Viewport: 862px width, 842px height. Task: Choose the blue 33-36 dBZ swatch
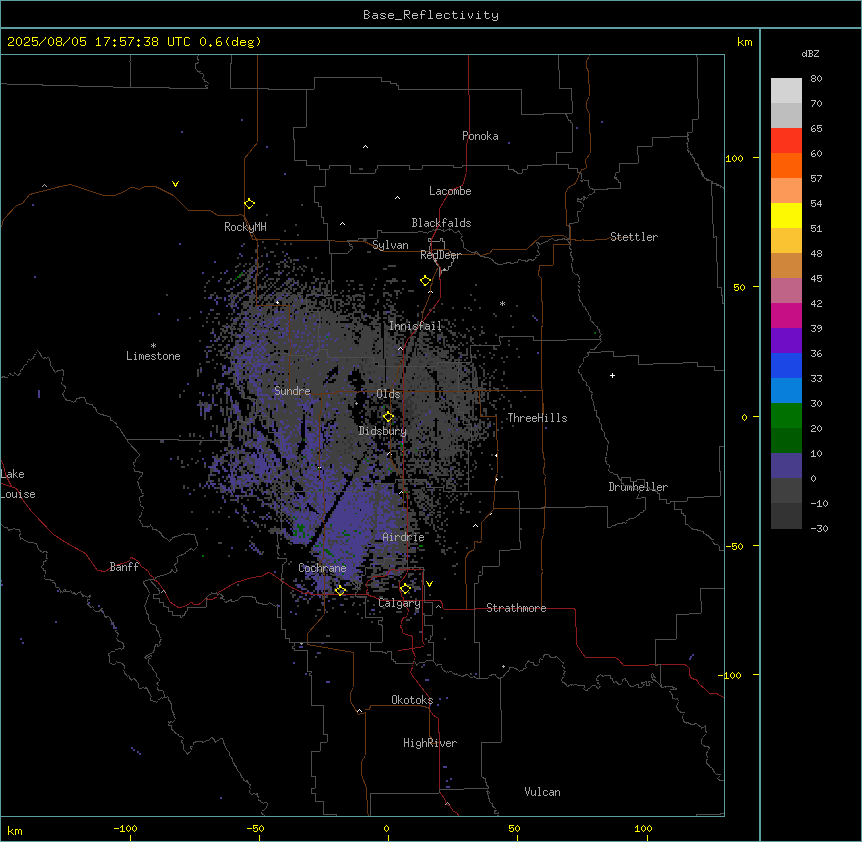pyautogui.click(x=786, y=365)
